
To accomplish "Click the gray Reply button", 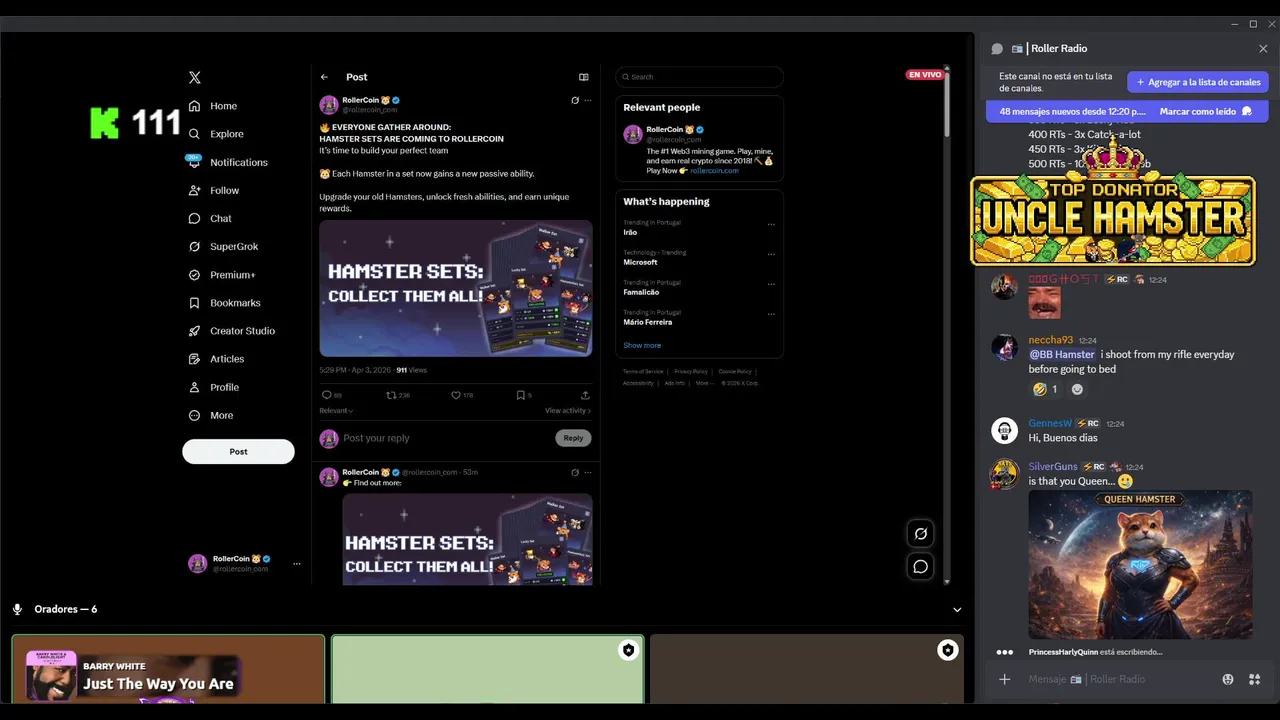I will pyautogui.click(x=573, y=438).
